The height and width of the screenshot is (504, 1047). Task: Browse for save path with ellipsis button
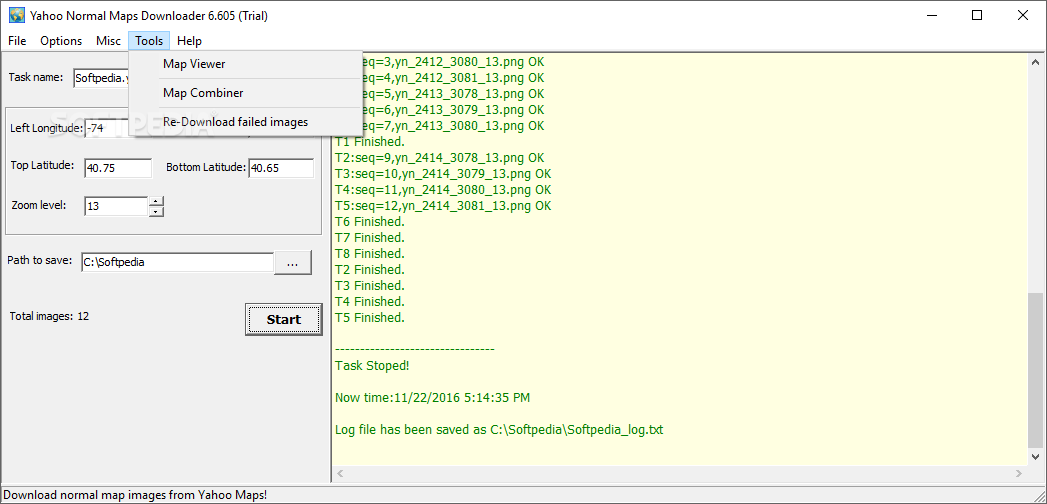(292, 263)
